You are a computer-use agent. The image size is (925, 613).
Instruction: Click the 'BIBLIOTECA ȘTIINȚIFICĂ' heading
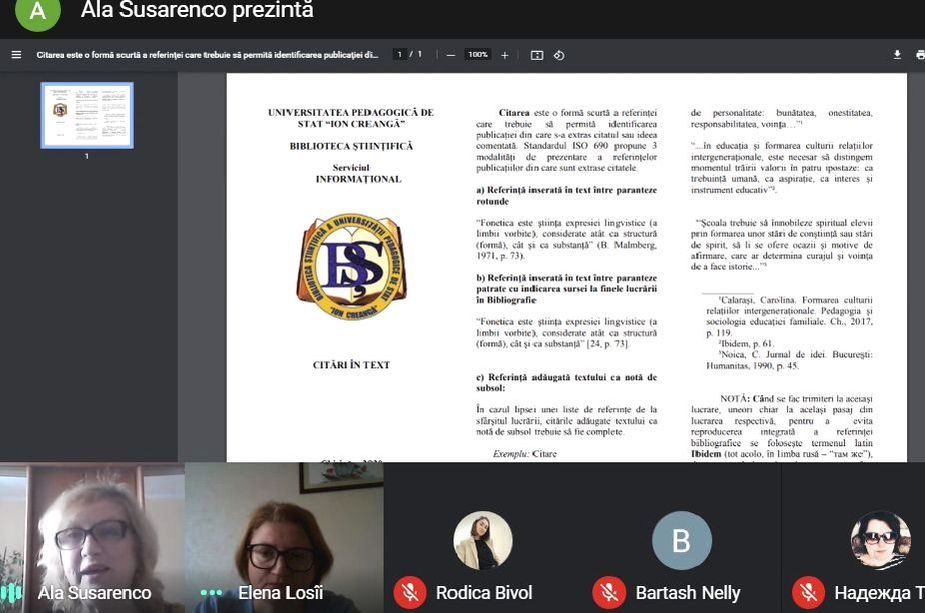coord(352,146)
